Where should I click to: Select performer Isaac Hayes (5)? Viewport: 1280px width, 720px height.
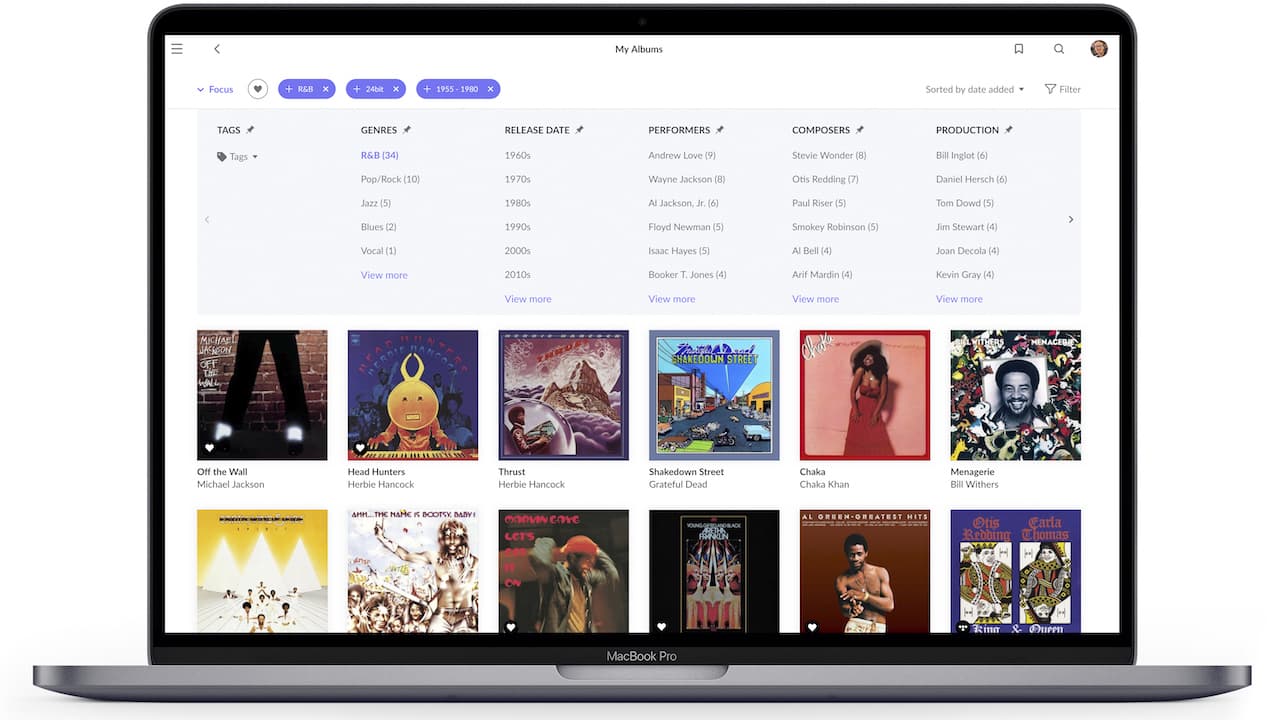[x=679, y=251]
